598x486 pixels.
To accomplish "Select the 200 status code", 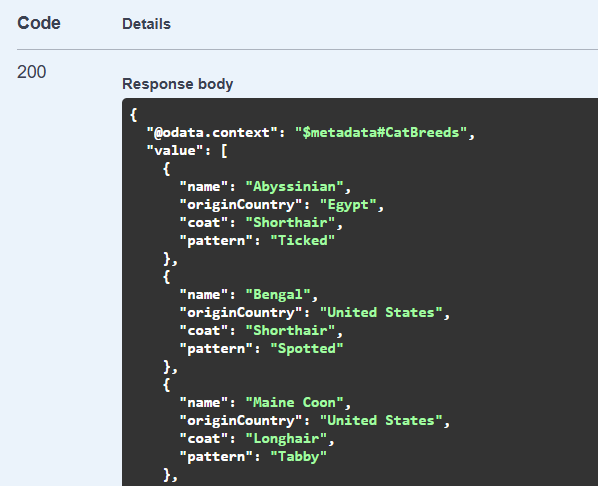I will click(x=32, y=72).
